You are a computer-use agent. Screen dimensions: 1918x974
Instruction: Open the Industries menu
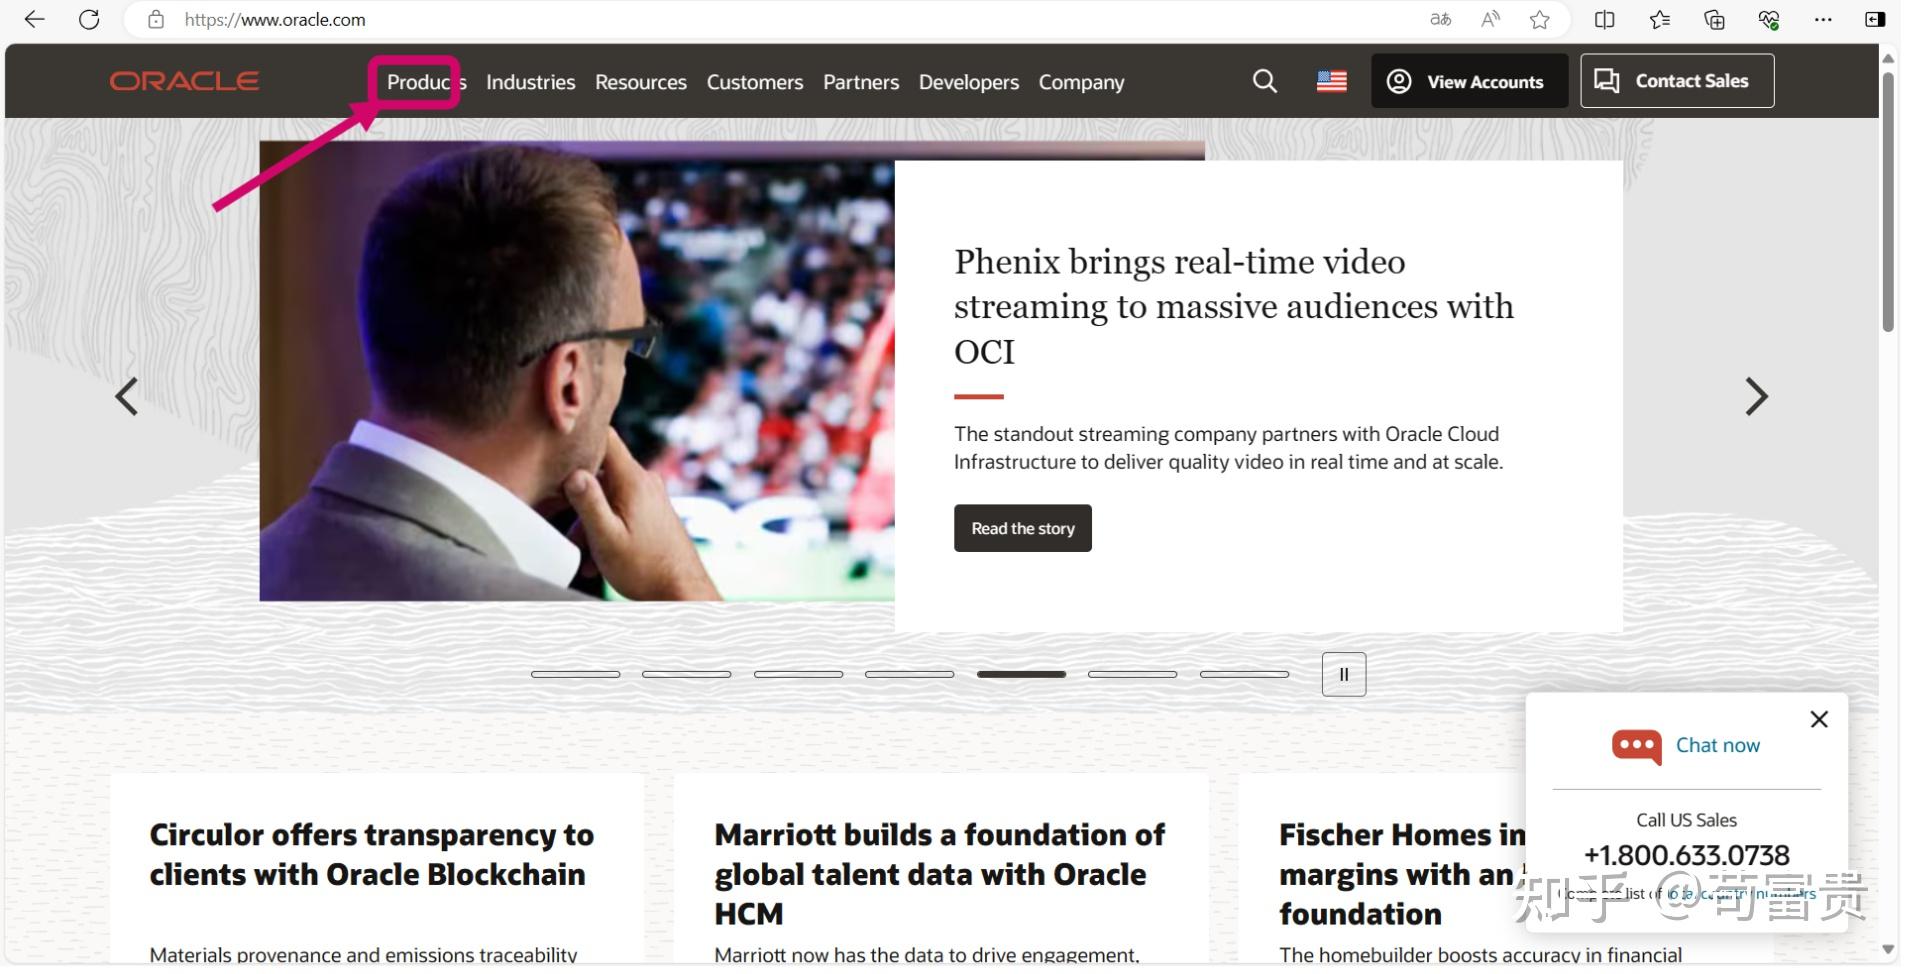530,82
